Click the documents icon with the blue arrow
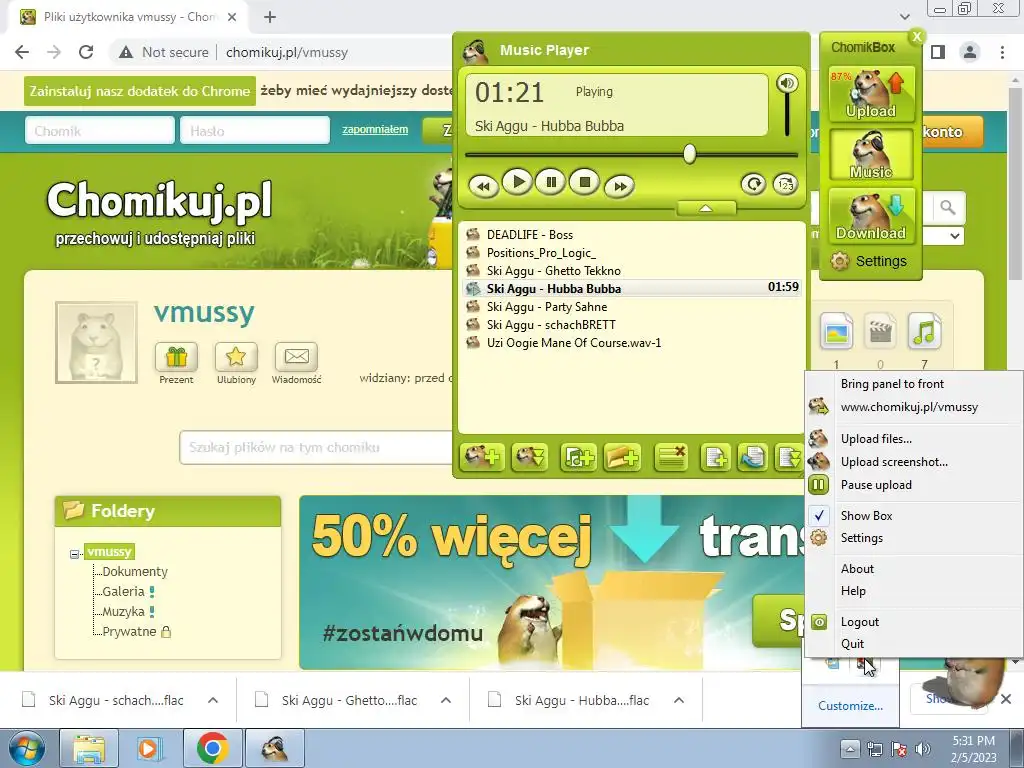The height and width of the screenshot is (768, 1024). click(x=752, y=457)
